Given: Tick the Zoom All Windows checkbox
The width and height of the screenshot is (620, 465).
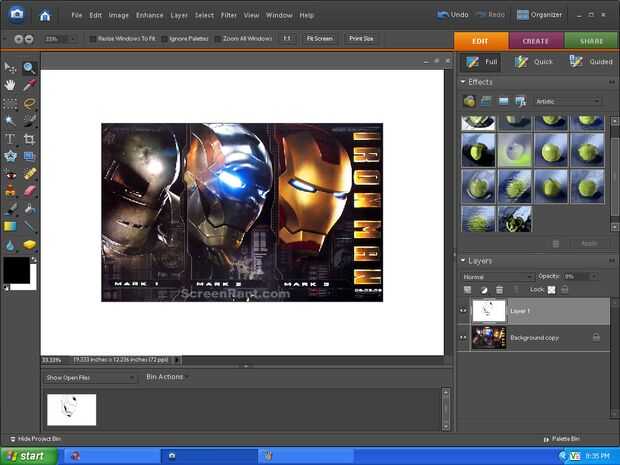Looking at the screenshot, I should (x=219, y=39).
